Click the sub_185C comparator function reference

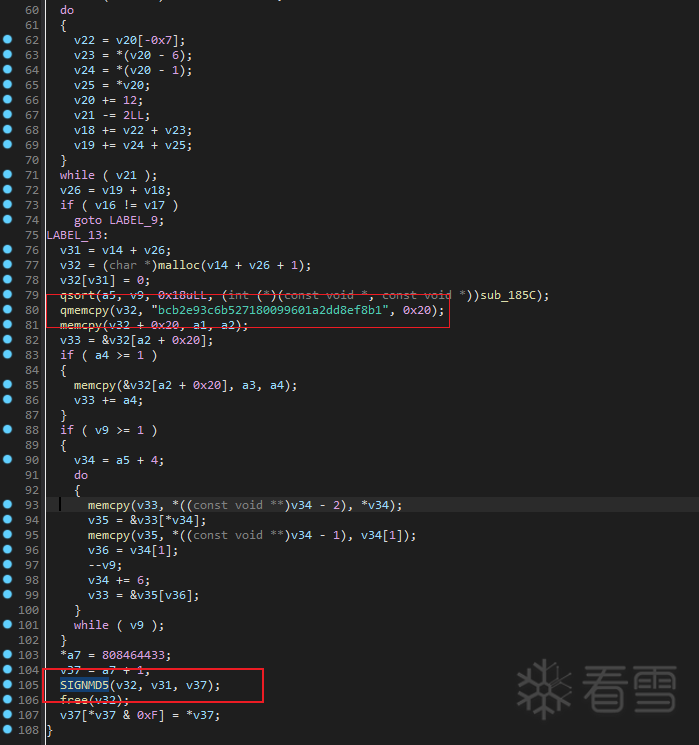coord(508,295)
